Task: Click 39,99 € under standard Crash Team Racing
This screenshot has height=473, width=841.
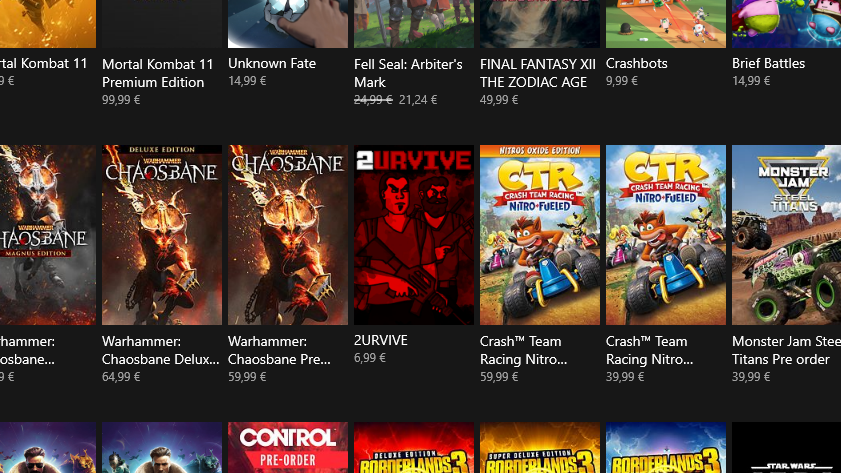Action: click(625, 377)
